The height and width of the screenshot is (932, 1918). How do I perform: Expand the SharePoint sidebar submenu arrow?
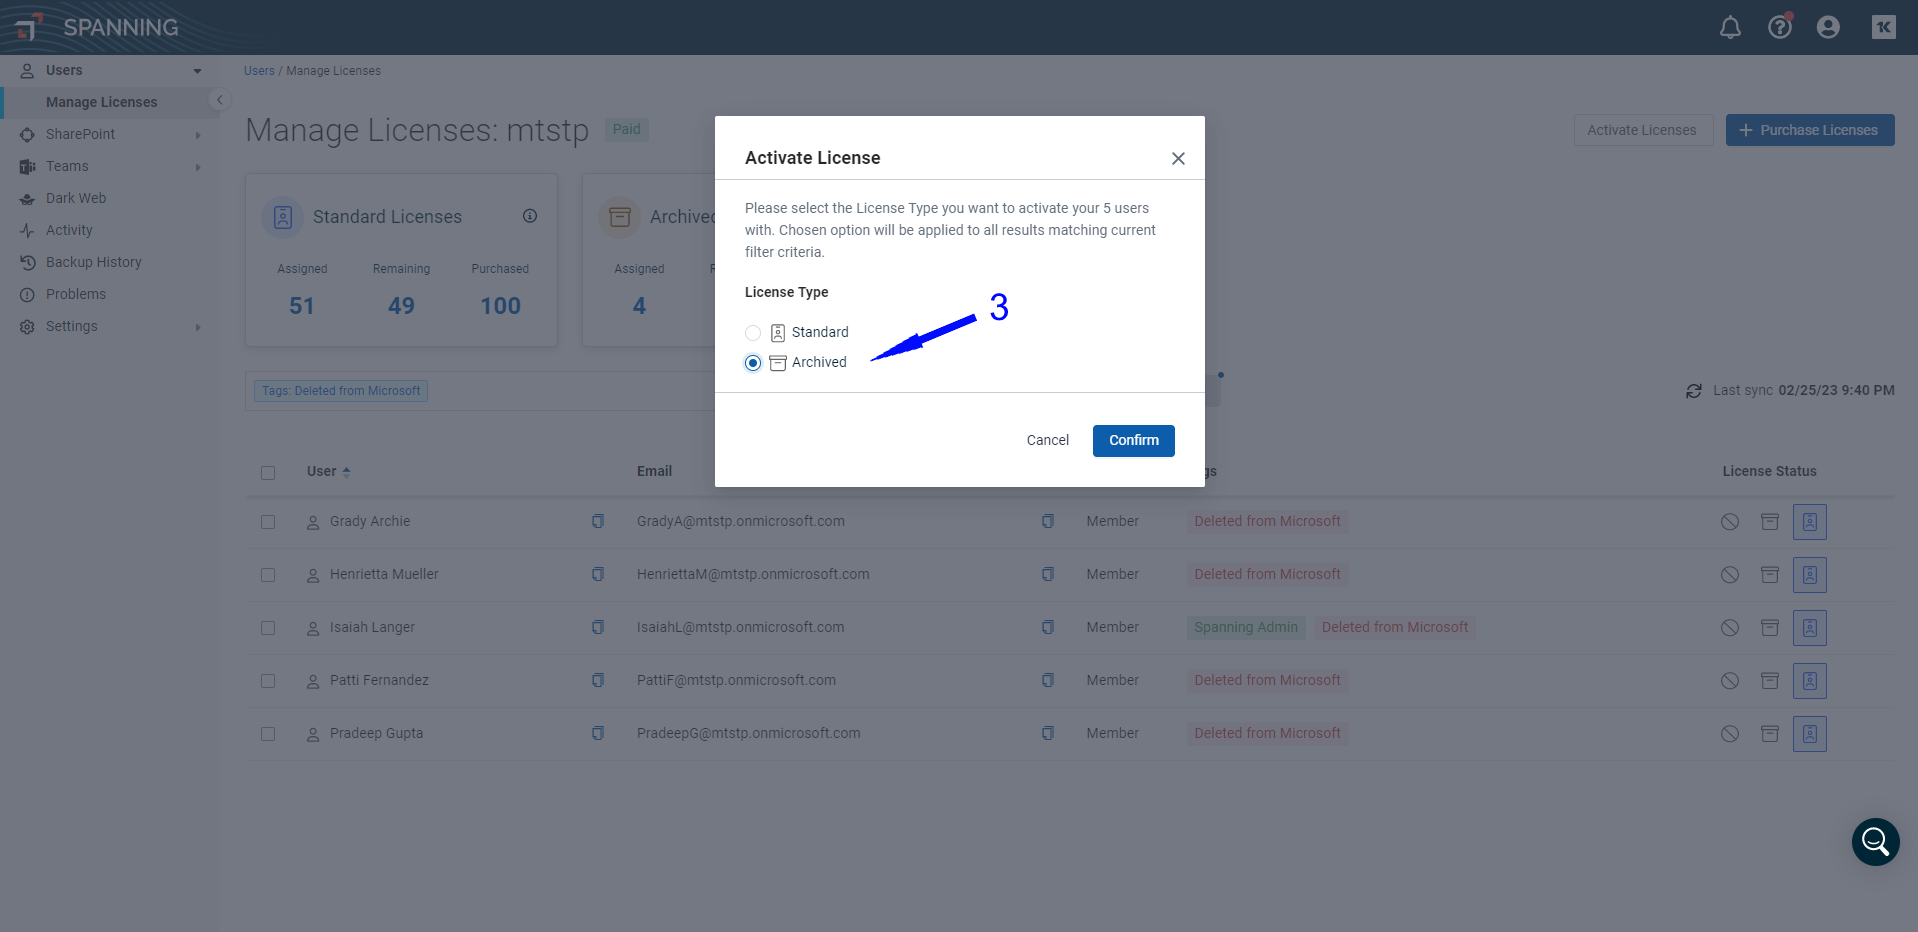pos(198,135)
